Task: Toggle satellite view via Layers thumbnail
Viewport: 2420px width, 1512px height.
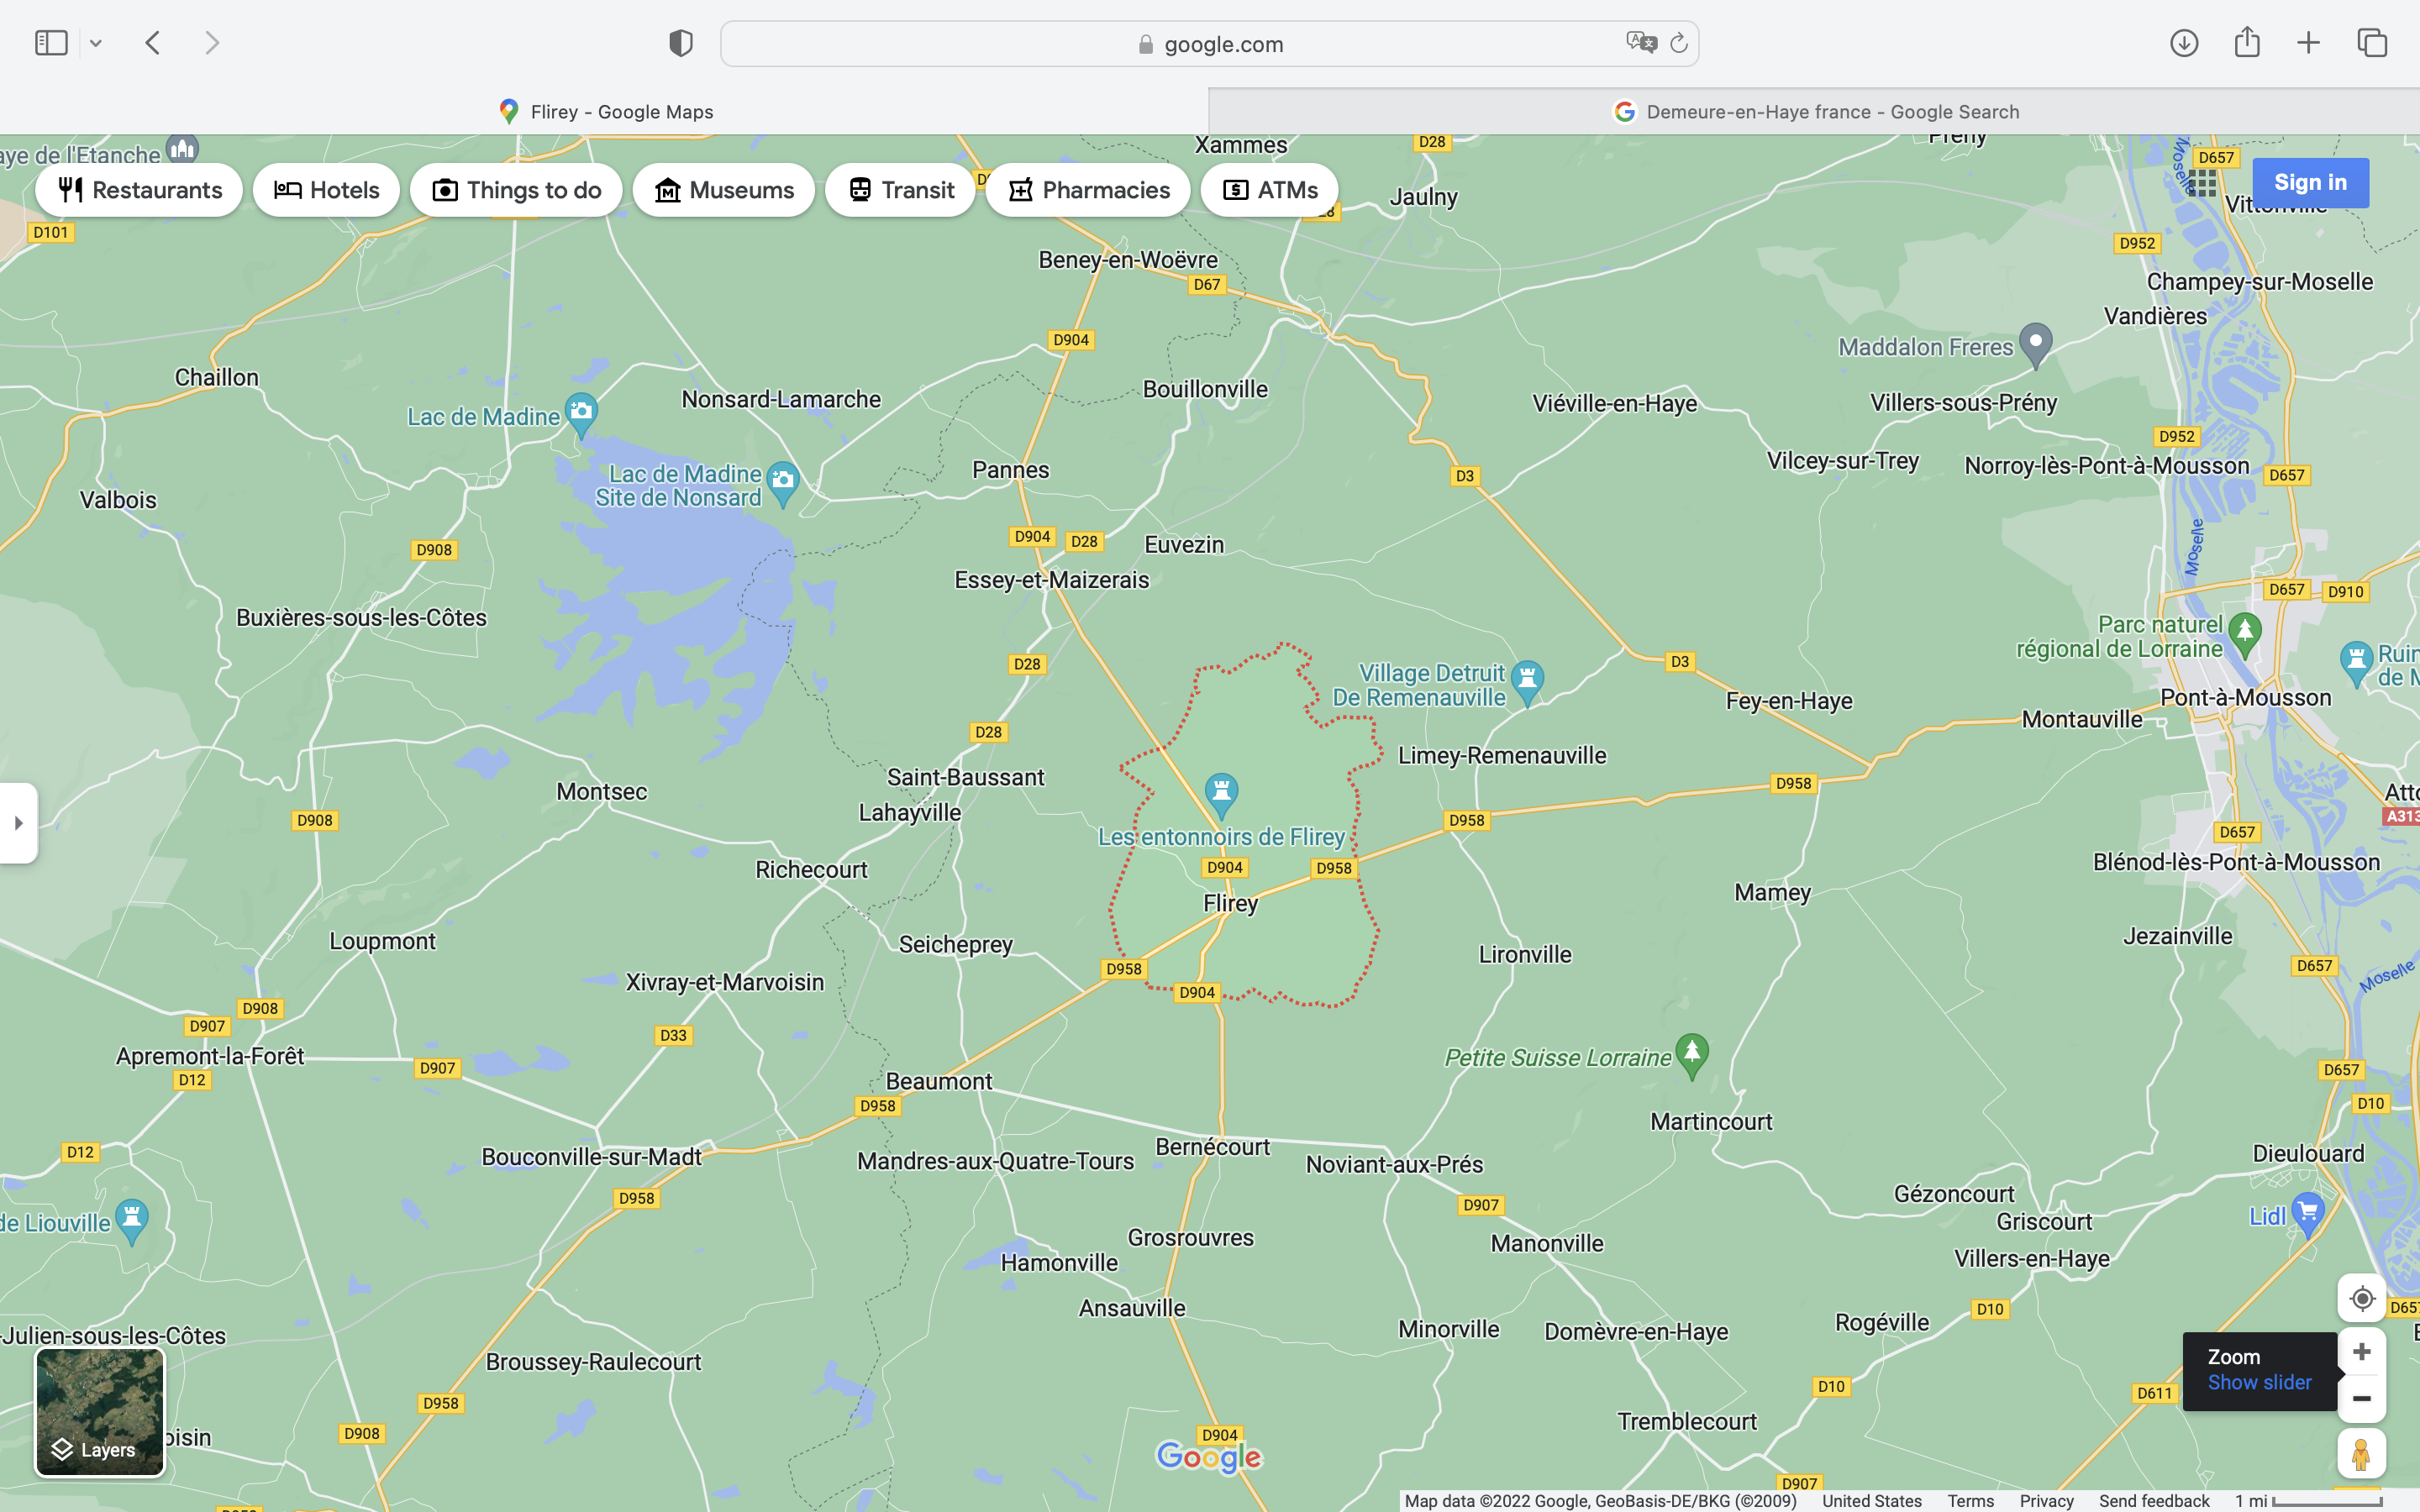Action: point(100,1412)
